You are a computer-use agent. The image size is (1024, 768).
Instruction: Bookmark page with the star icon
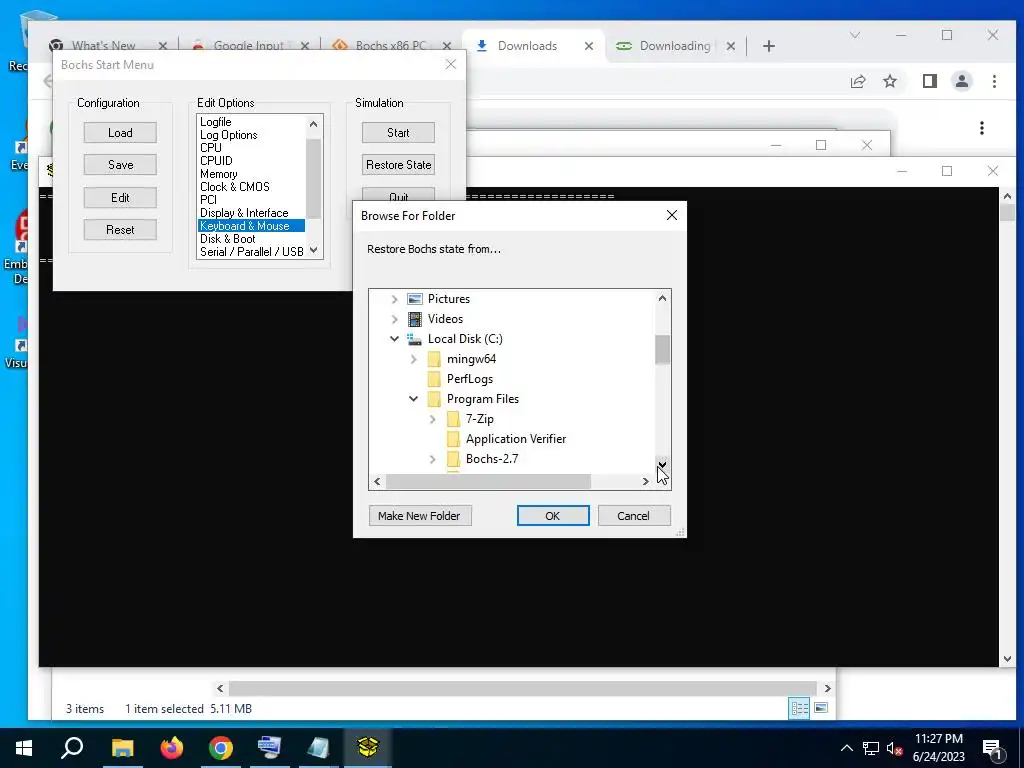pos(889,82)
